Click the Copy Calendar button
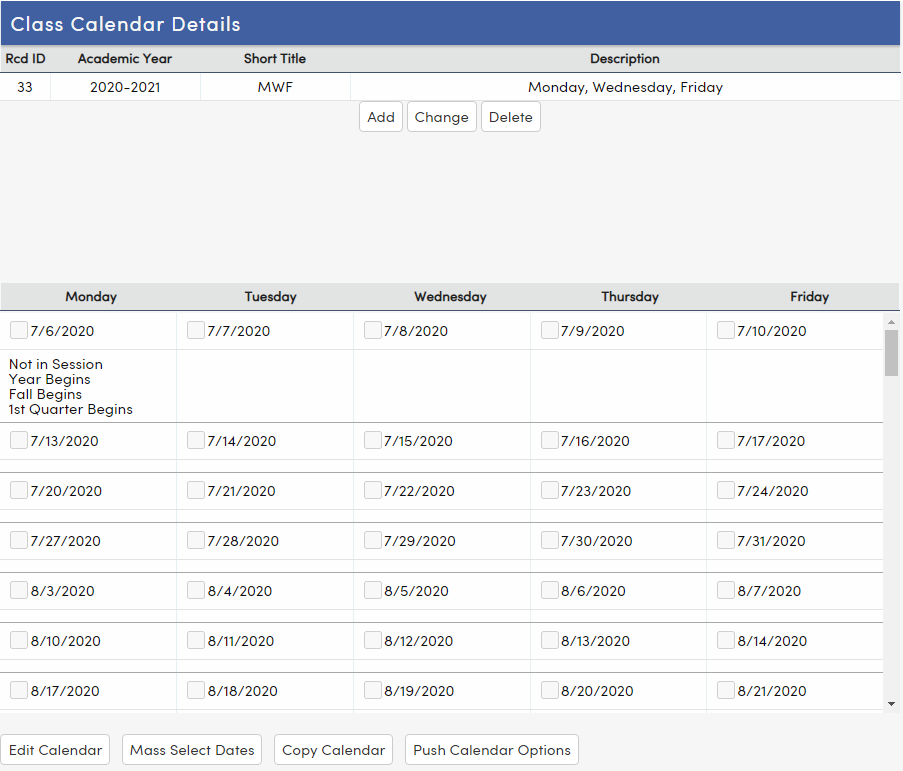The image size is (903, 771). click(x=333, y=749)
